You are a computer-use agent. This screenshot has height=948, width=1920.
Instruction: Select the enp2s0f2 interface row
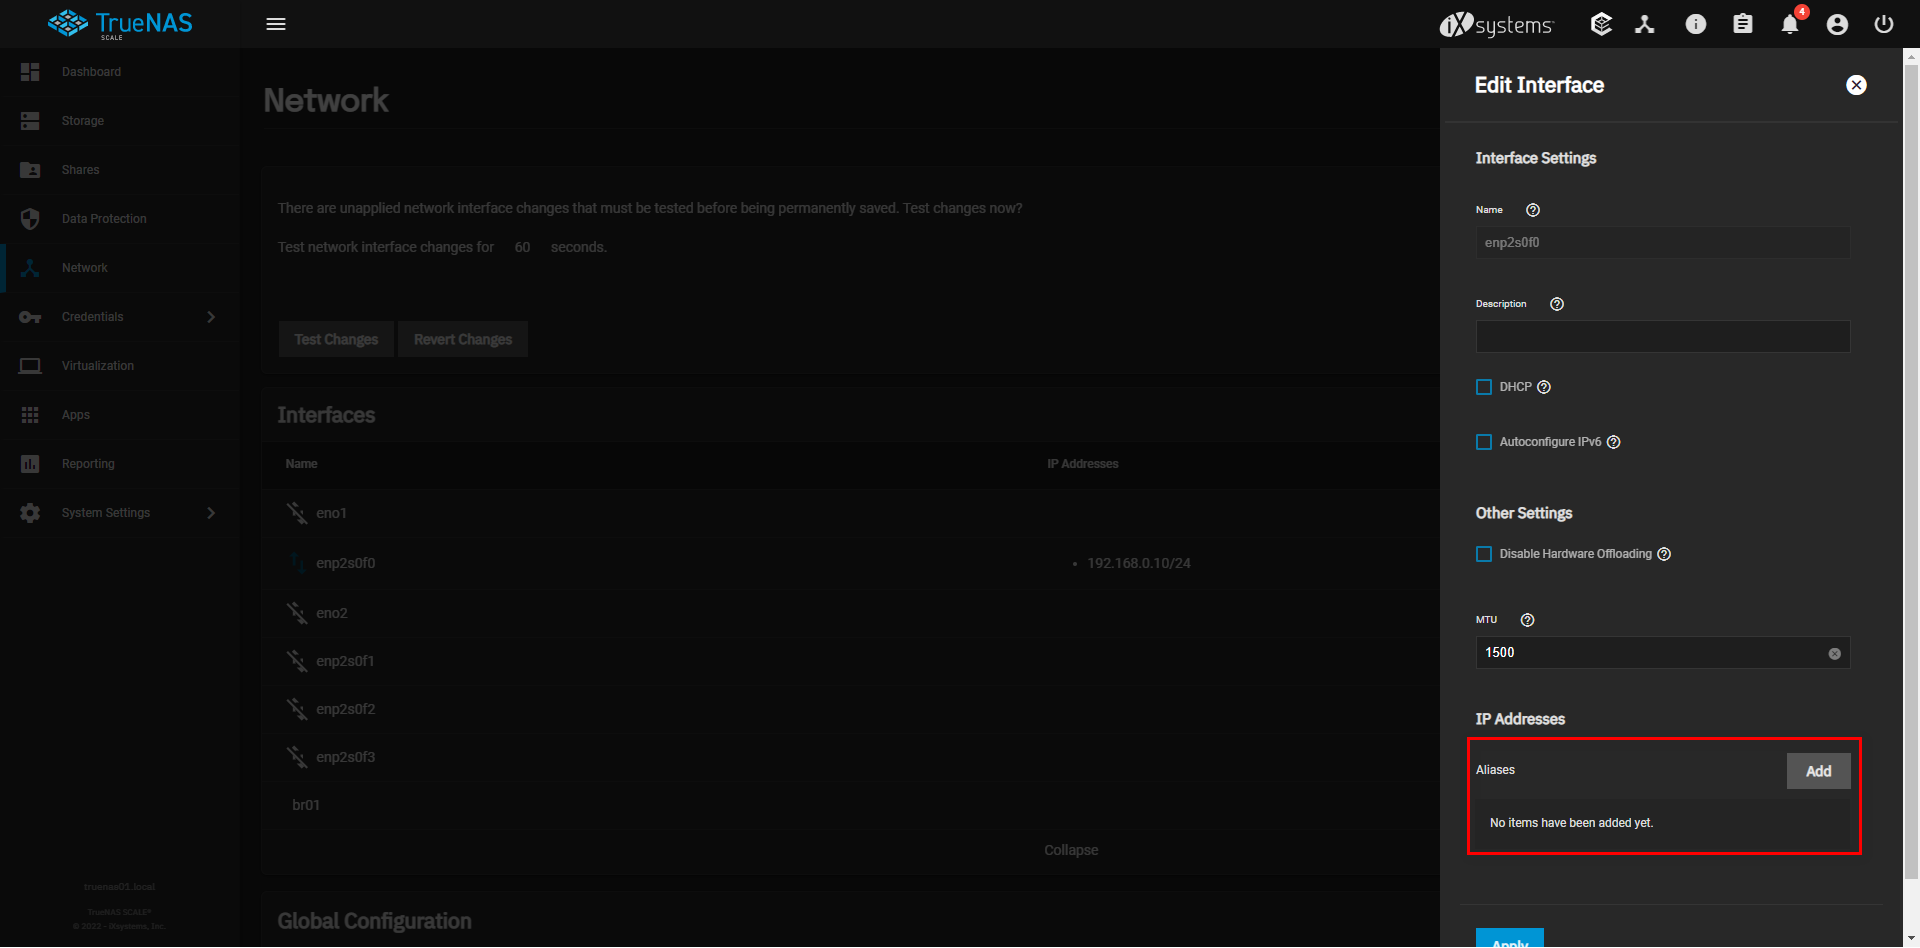click(850, 709)
